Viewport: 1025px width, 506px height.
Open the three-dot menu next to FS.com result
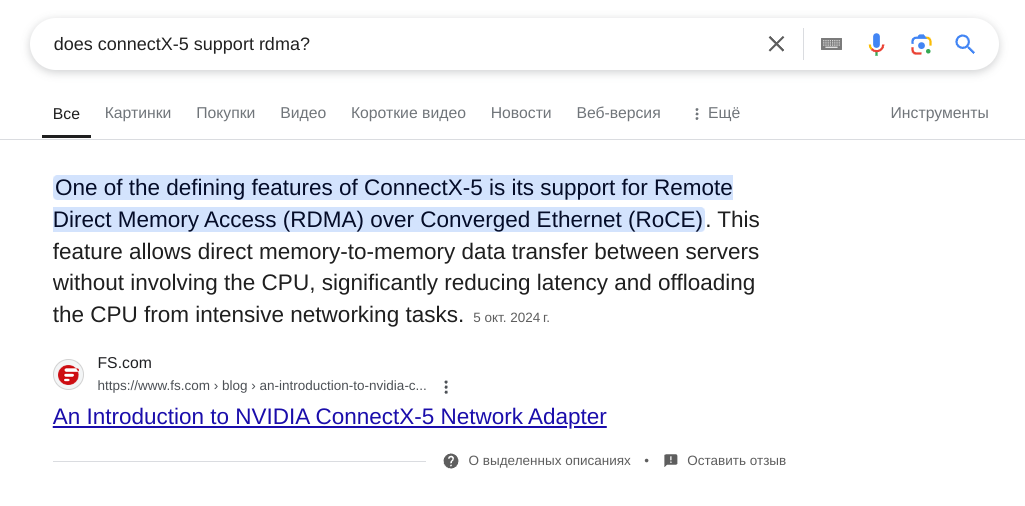(446, 386)
